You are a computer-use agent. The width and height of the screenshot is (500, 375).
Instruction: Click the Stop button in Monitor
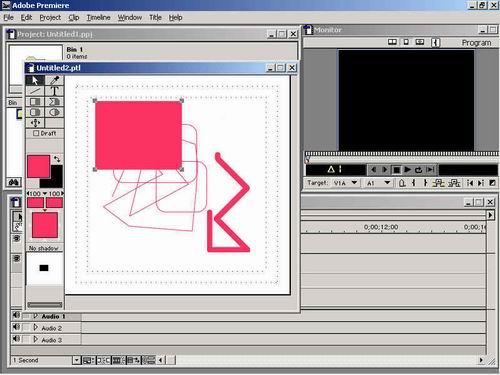[396, 170]
